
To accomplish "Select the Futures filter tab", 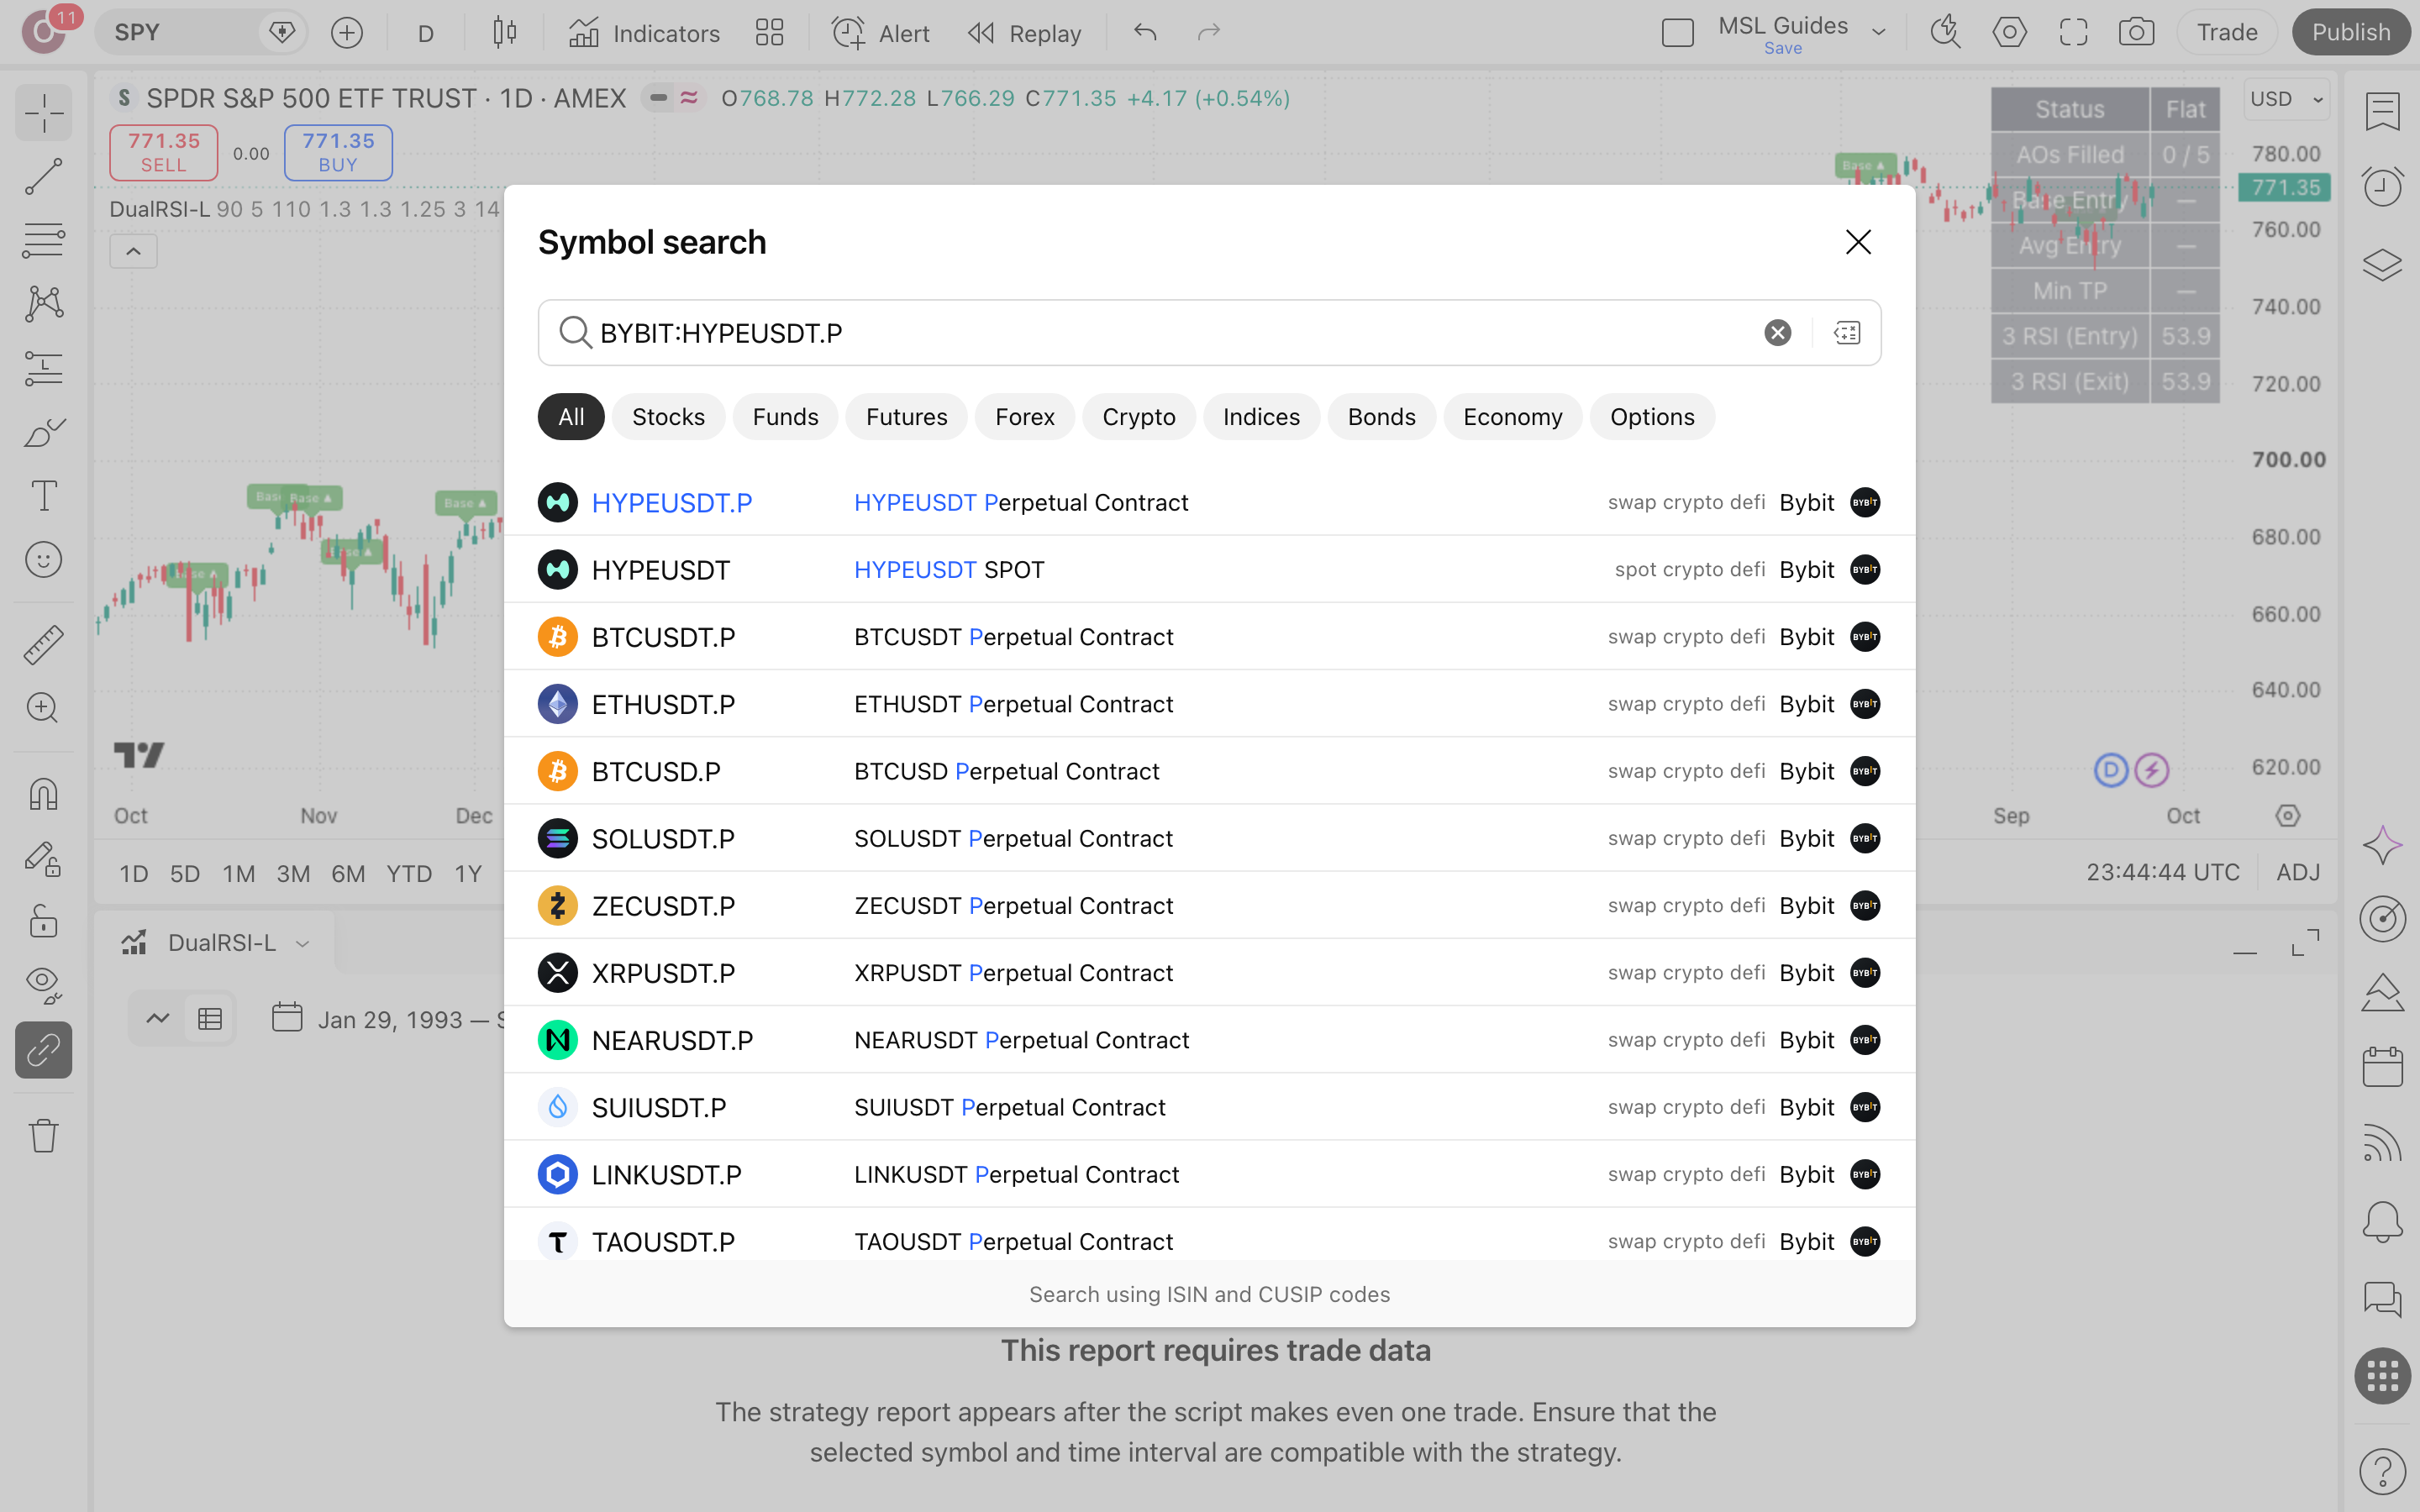I will 906,417.
